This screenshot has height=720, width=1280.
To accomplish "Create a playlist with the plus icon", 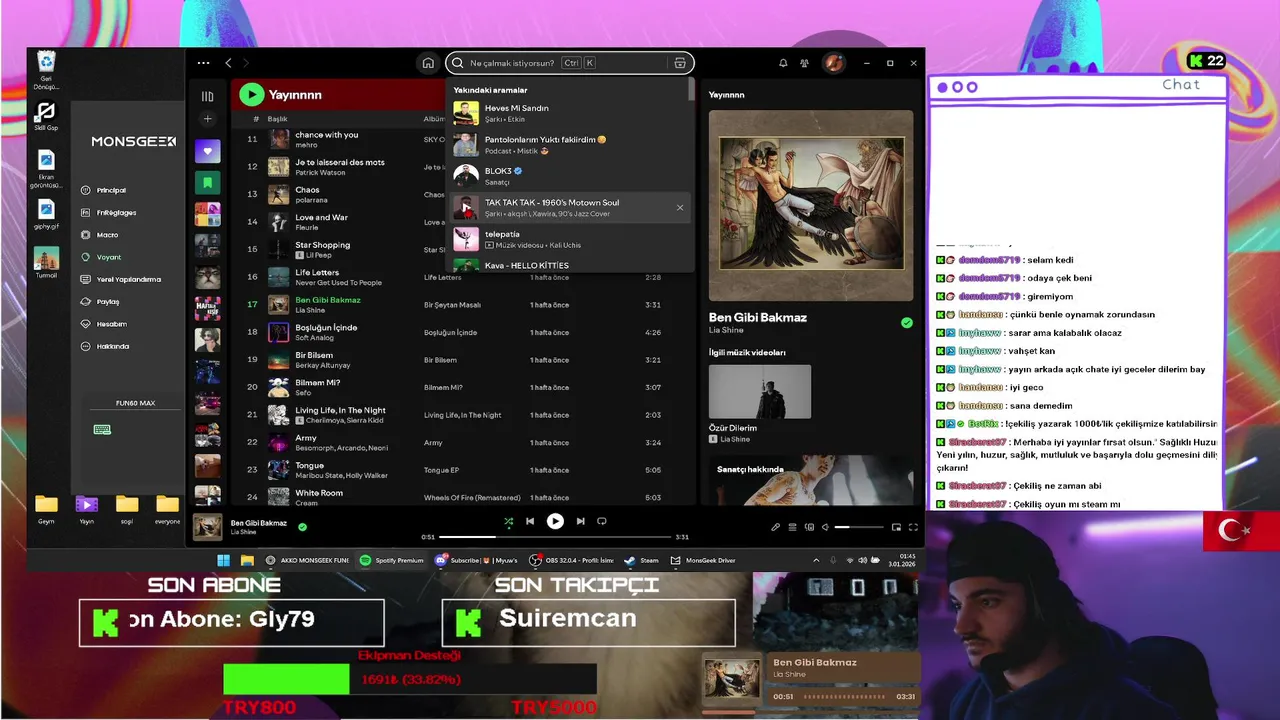I will click(x=207, y=119).
